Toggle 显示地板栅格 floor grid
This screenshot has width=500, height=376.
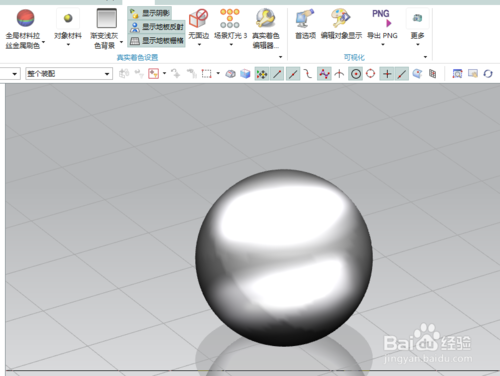coord(157,41)
